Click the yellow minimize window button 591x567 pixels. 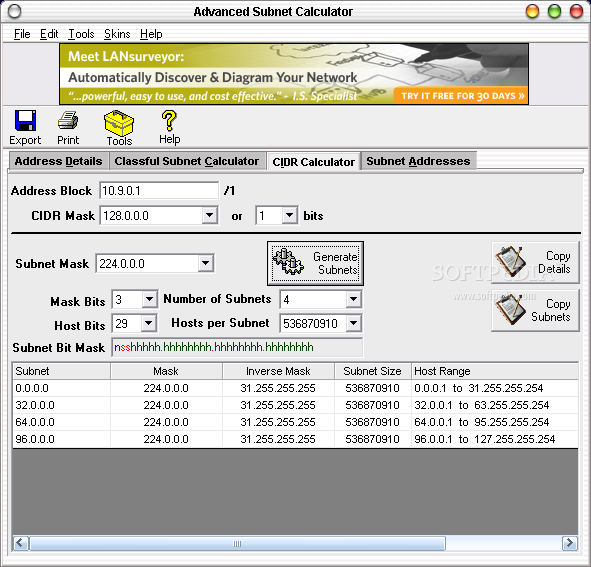tap(532, 11)
